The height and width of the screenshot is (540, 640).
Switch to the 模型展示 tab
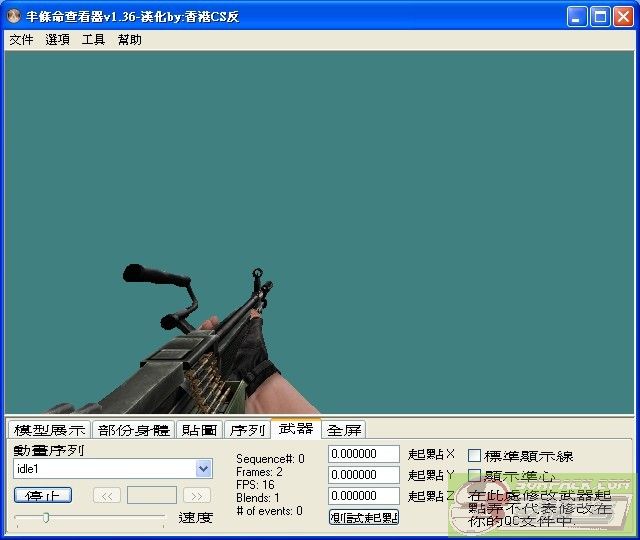[49, 430]
